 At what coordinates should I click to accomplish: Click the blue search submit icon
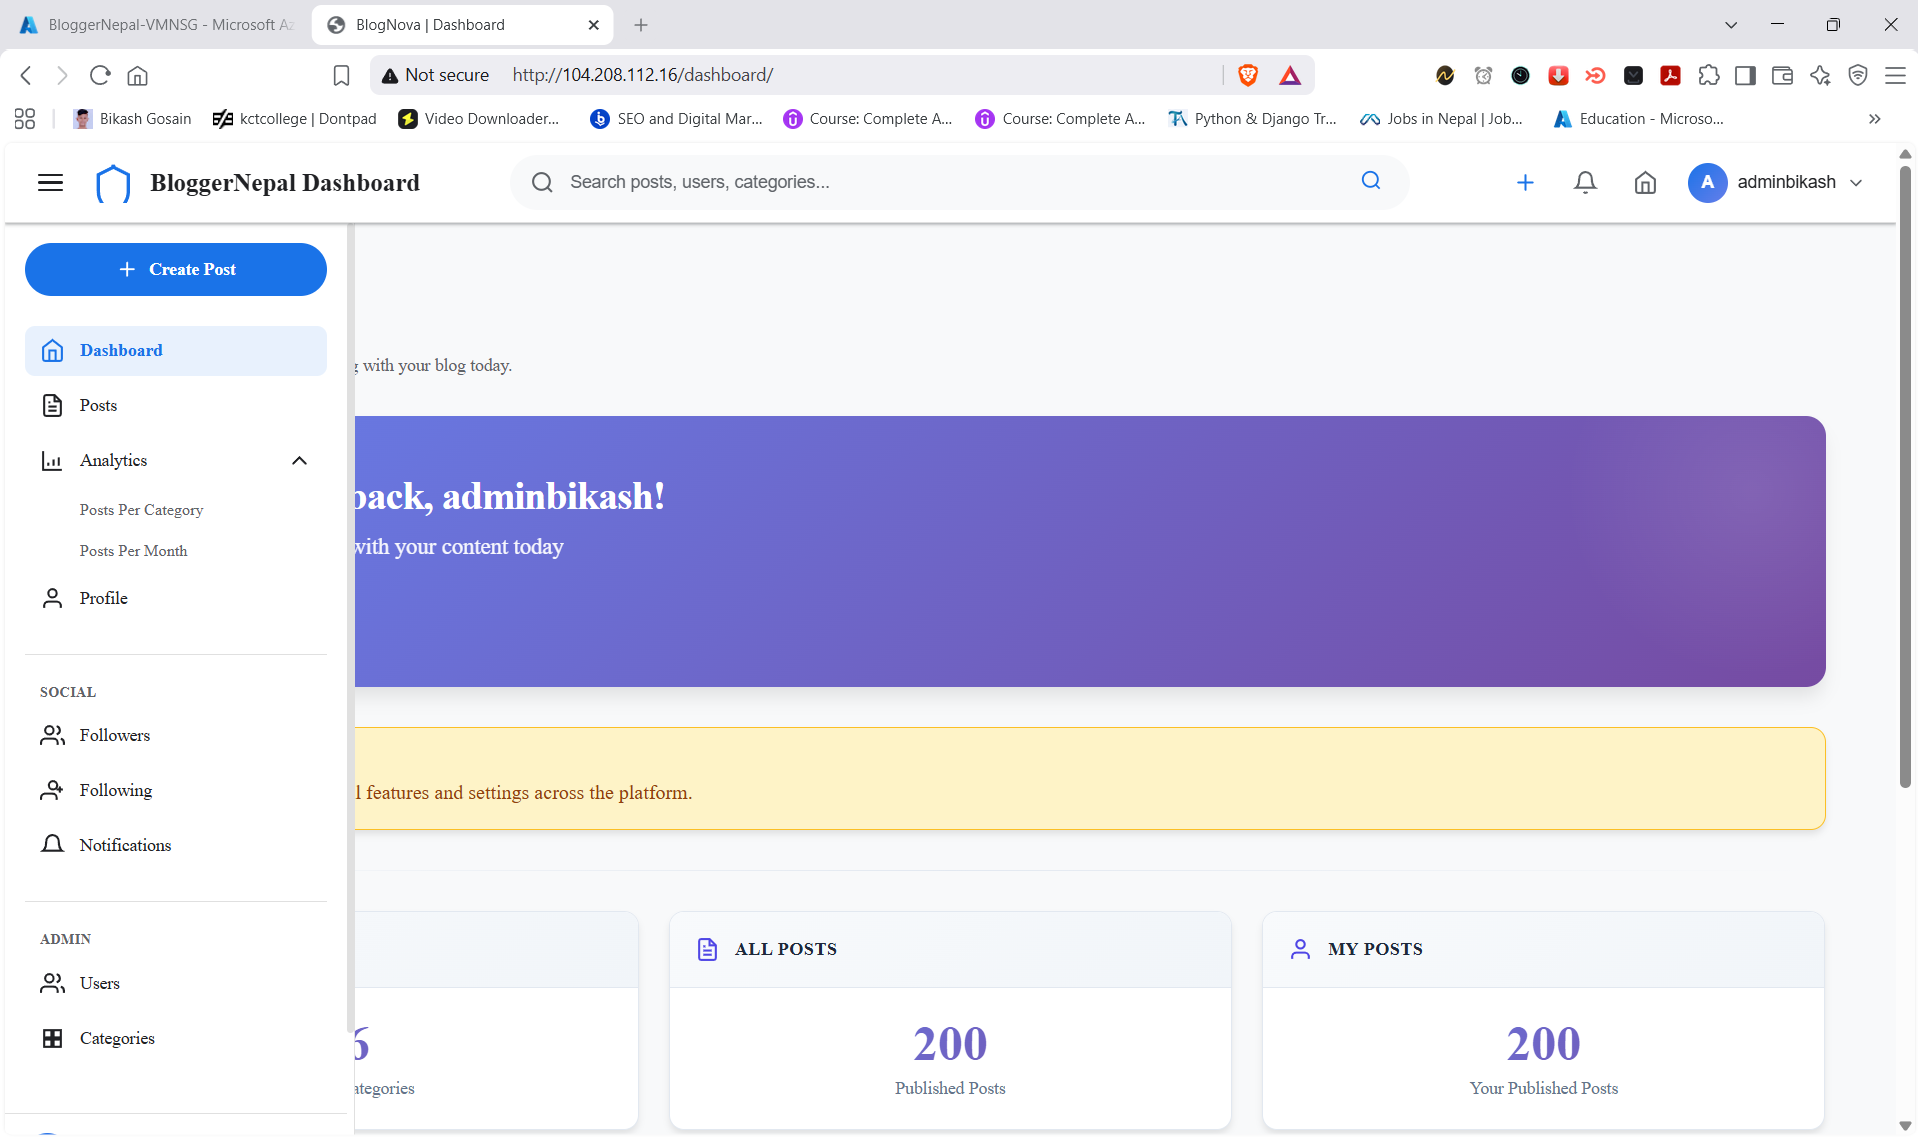[1371, 181]
